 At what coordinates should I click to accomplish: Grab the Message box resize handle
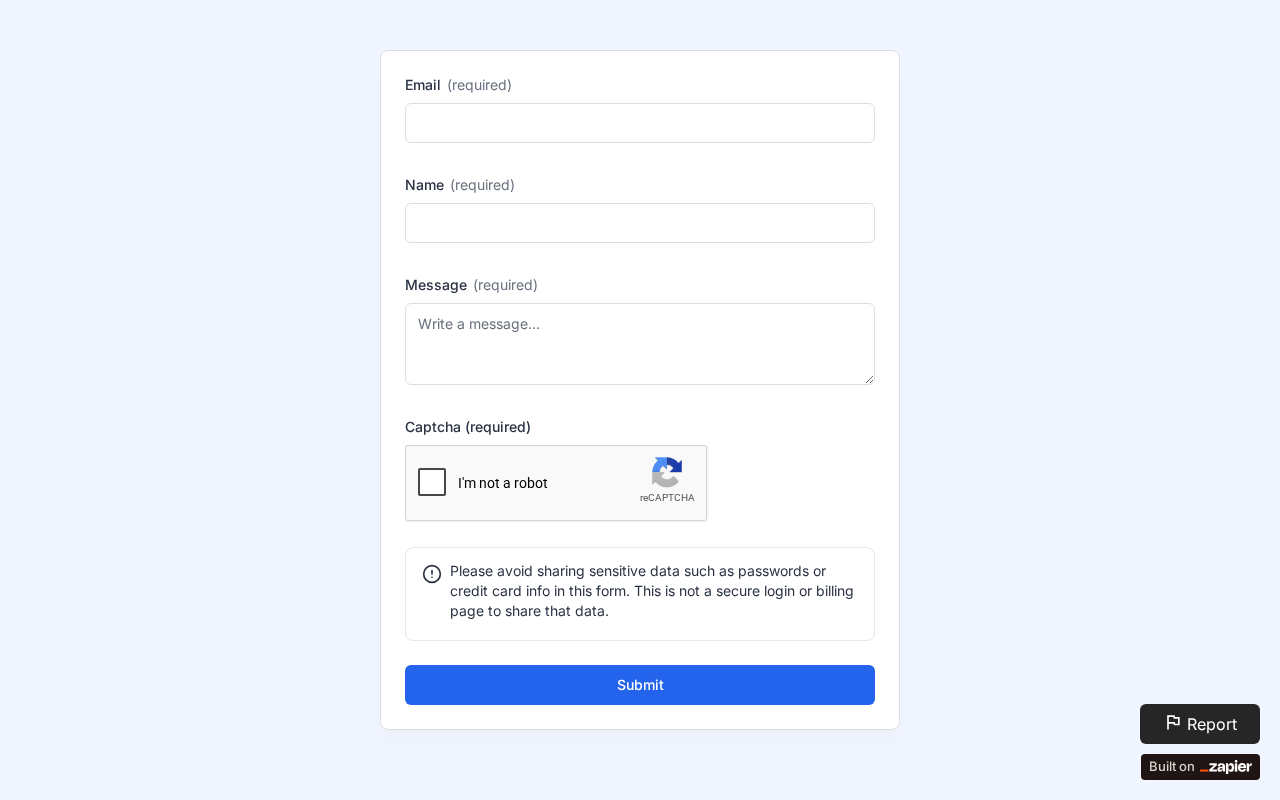[x=869, y=379]
